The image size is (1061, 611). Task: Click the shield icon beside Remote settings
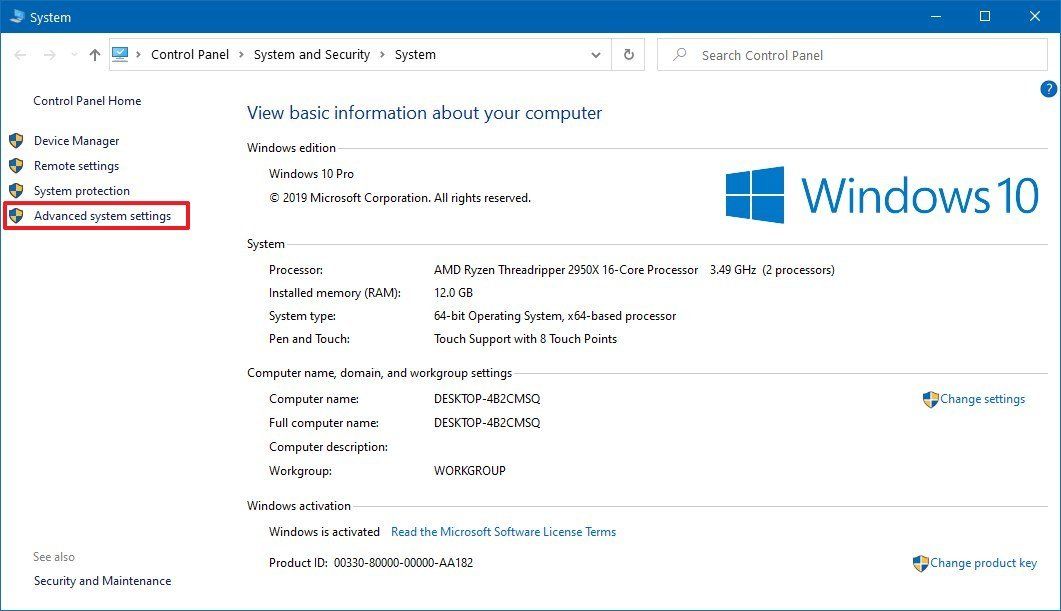(16, 166)
